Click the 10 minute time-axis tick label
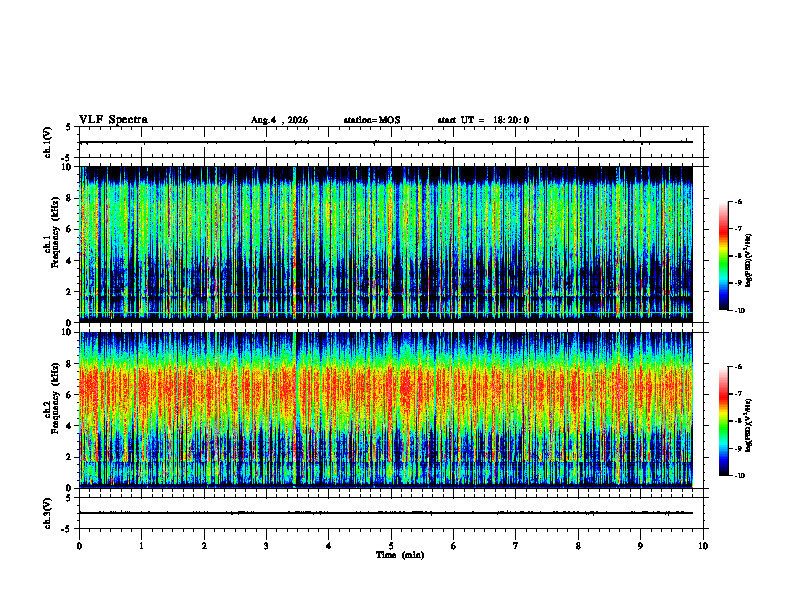792x612 pixels. pos(703,546)
